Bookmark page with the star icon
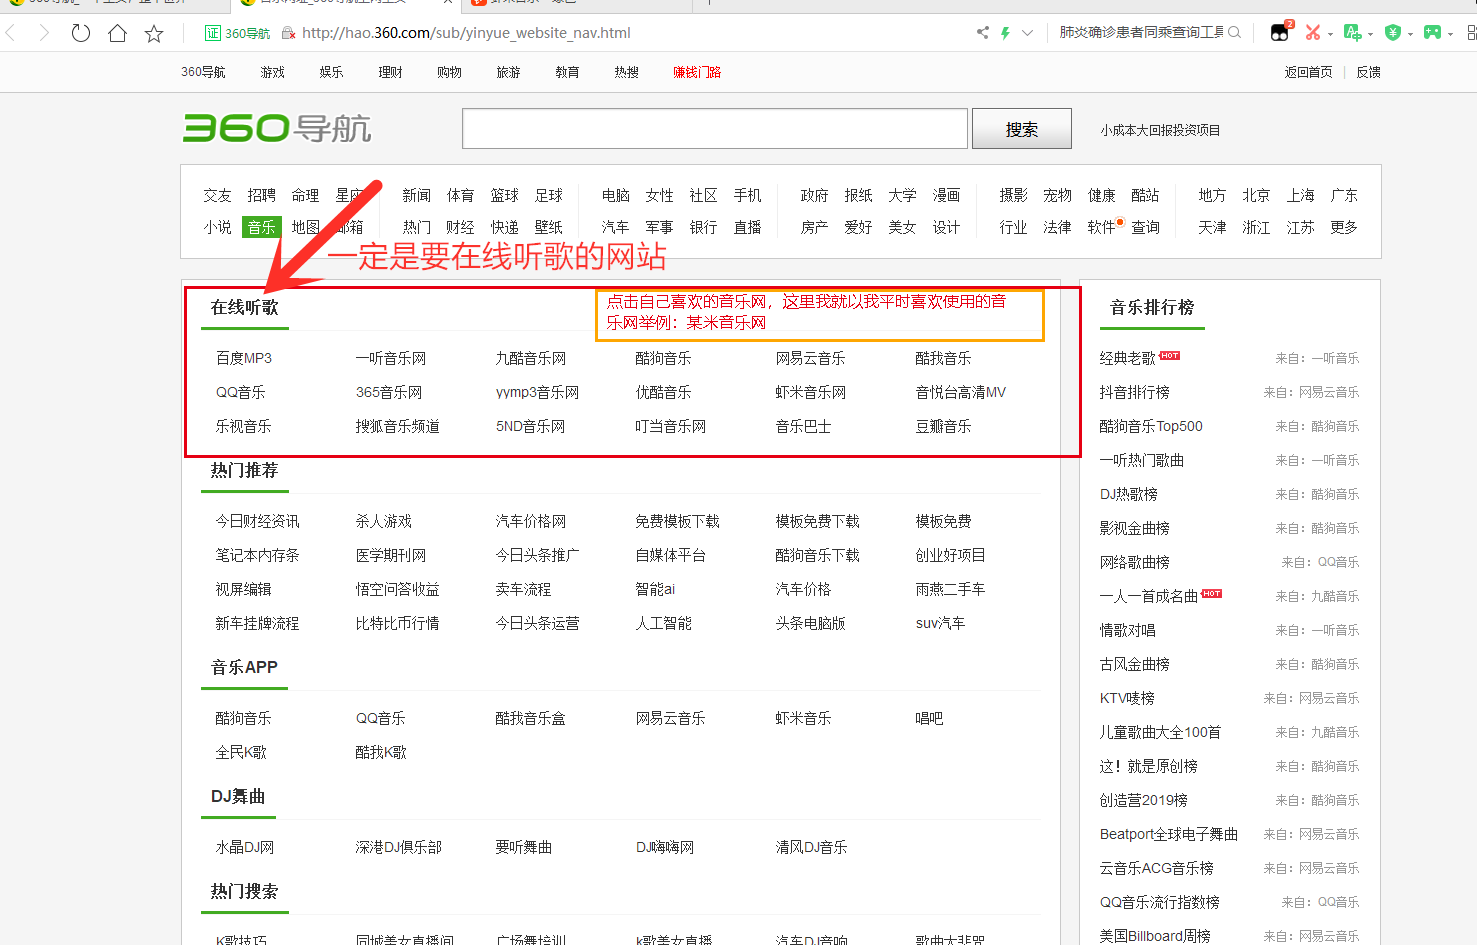1477x945 pixels. click(154, 33)
